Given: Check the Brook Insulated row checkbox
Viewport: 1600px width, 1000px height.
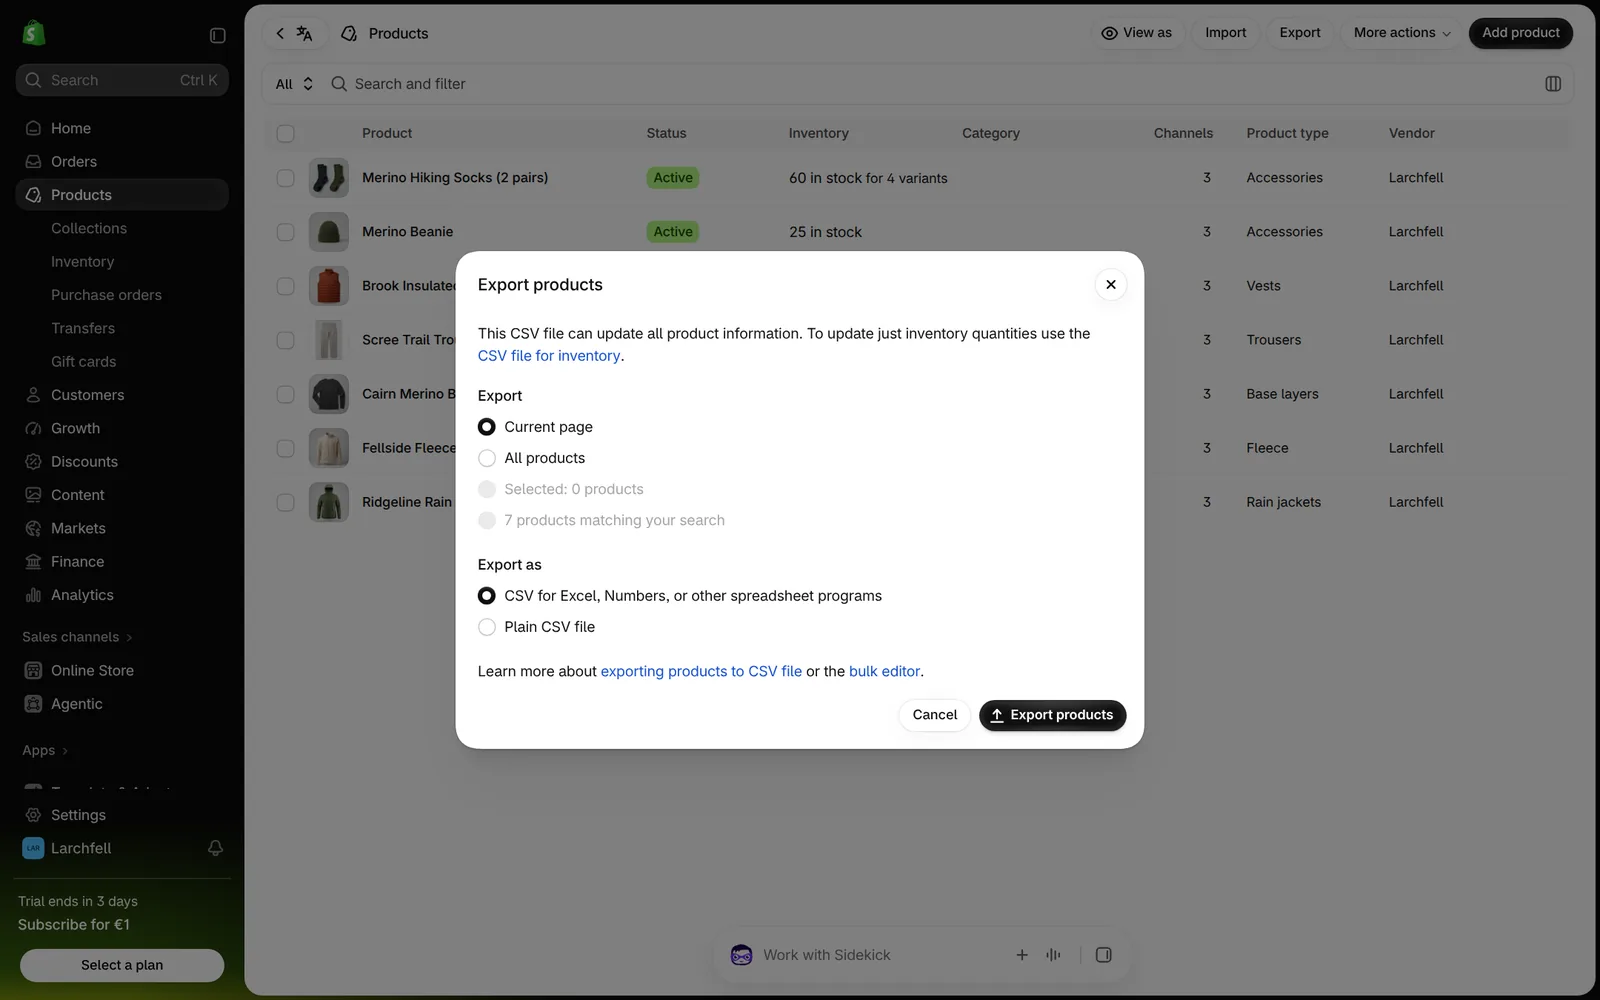Looking at the screenshot, I should tap(286, 286).
